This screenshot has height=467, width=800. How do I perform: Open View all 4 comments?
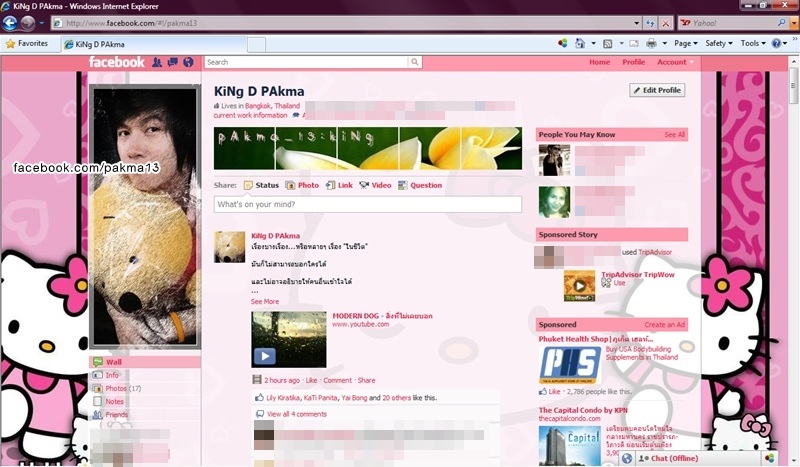coord(296,414)
